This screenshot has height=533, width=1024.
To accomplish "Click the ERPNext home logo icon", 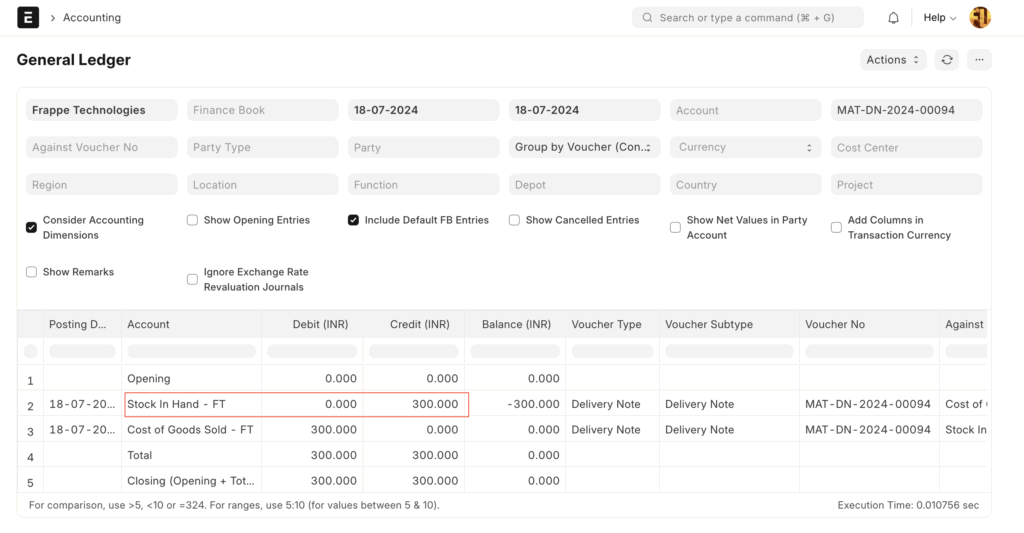I will coord(28,17).
